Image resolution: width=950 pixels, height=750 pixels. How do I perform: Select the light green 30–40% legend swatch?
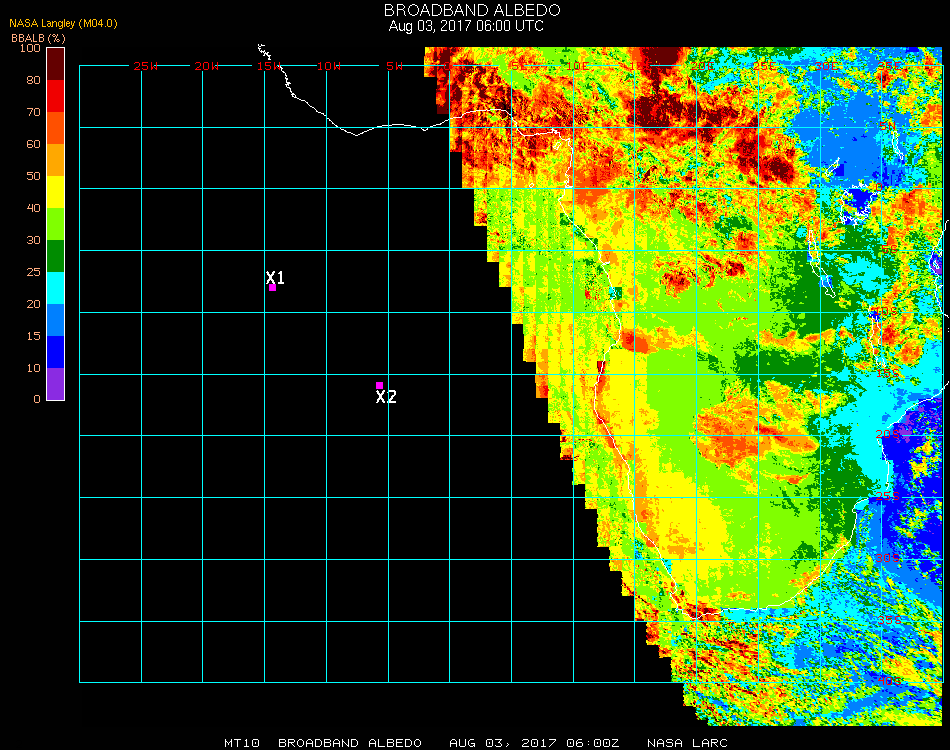click(55, 224)
